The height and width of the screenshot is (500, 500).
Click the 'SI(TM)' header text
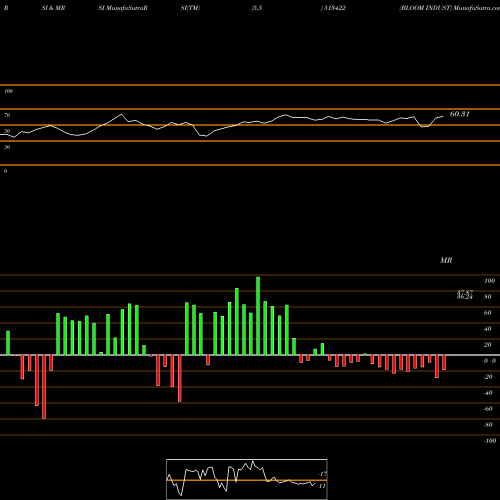click(x=190, y=8)
